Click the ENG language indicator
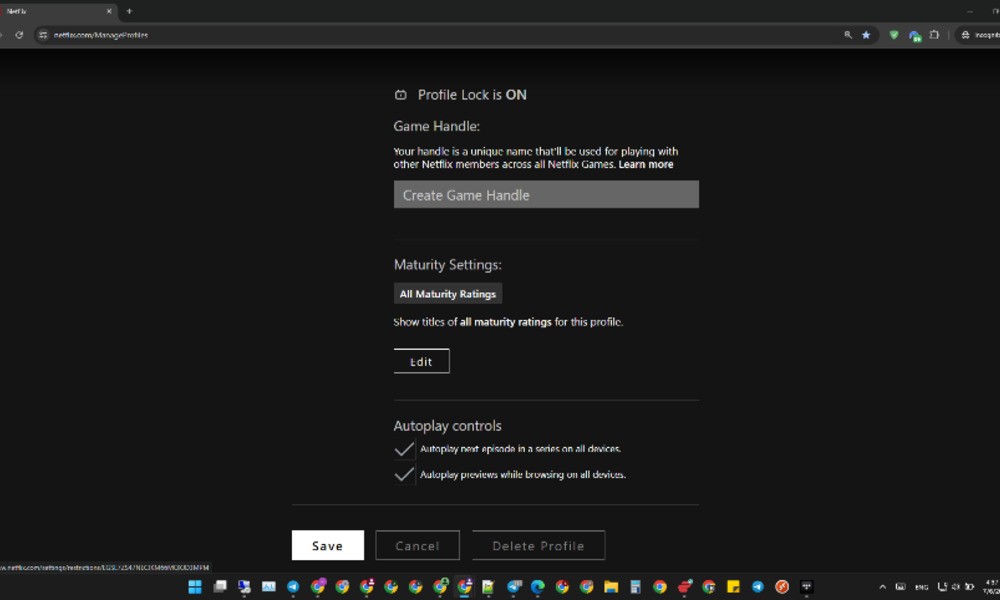 tap(922, 587)
